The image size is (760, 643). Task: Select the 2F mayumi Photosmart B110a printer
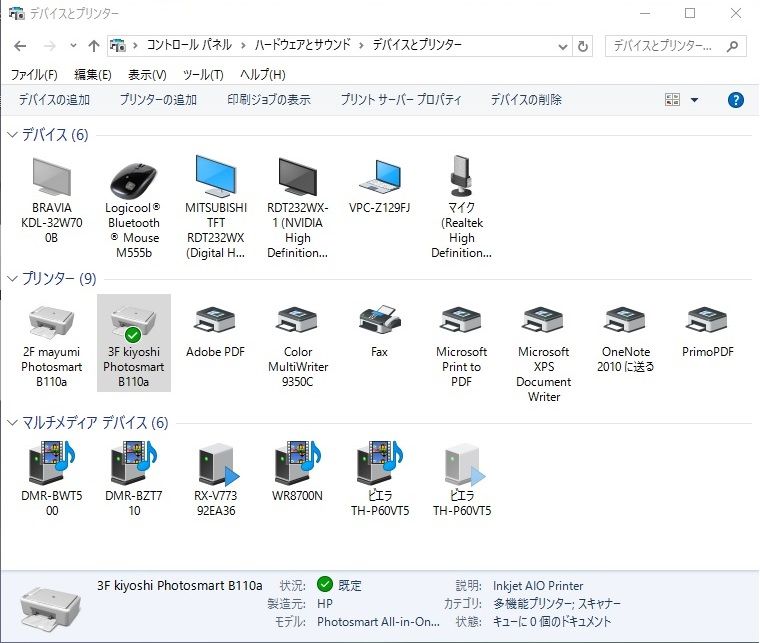51,321
